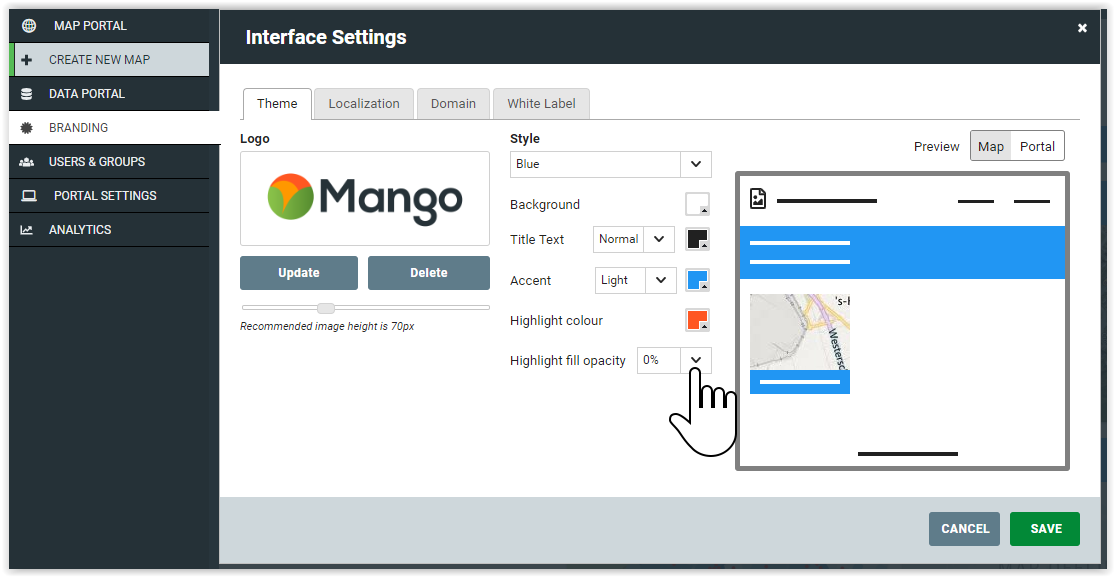Viewport: 1115px width, 577px height.
Task: Open USERS & GROUPS section
Action: [109, 162]
